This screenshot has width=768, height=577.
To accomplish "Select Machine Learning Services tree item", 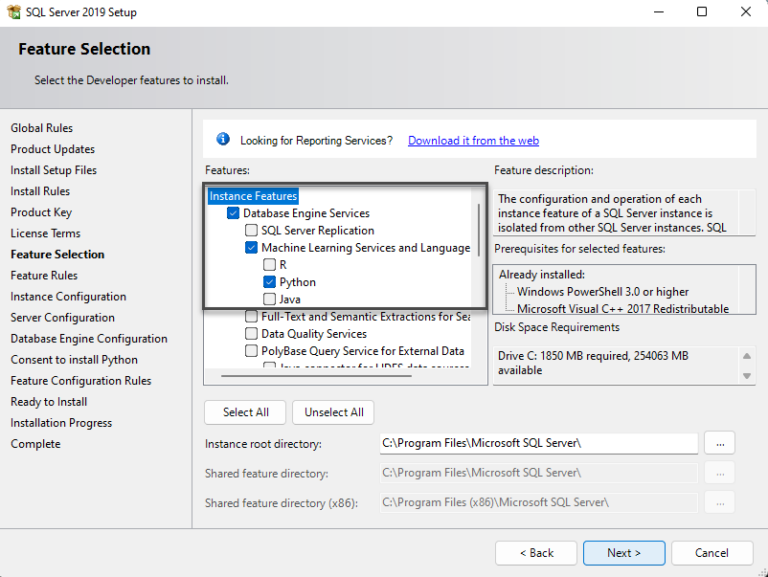I will [365, 248].
